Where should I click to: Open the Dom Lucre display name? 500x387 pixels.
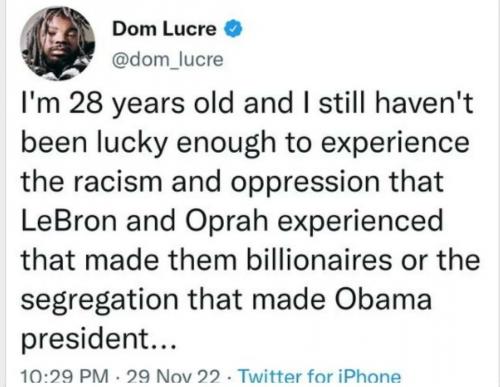point(165,29)
